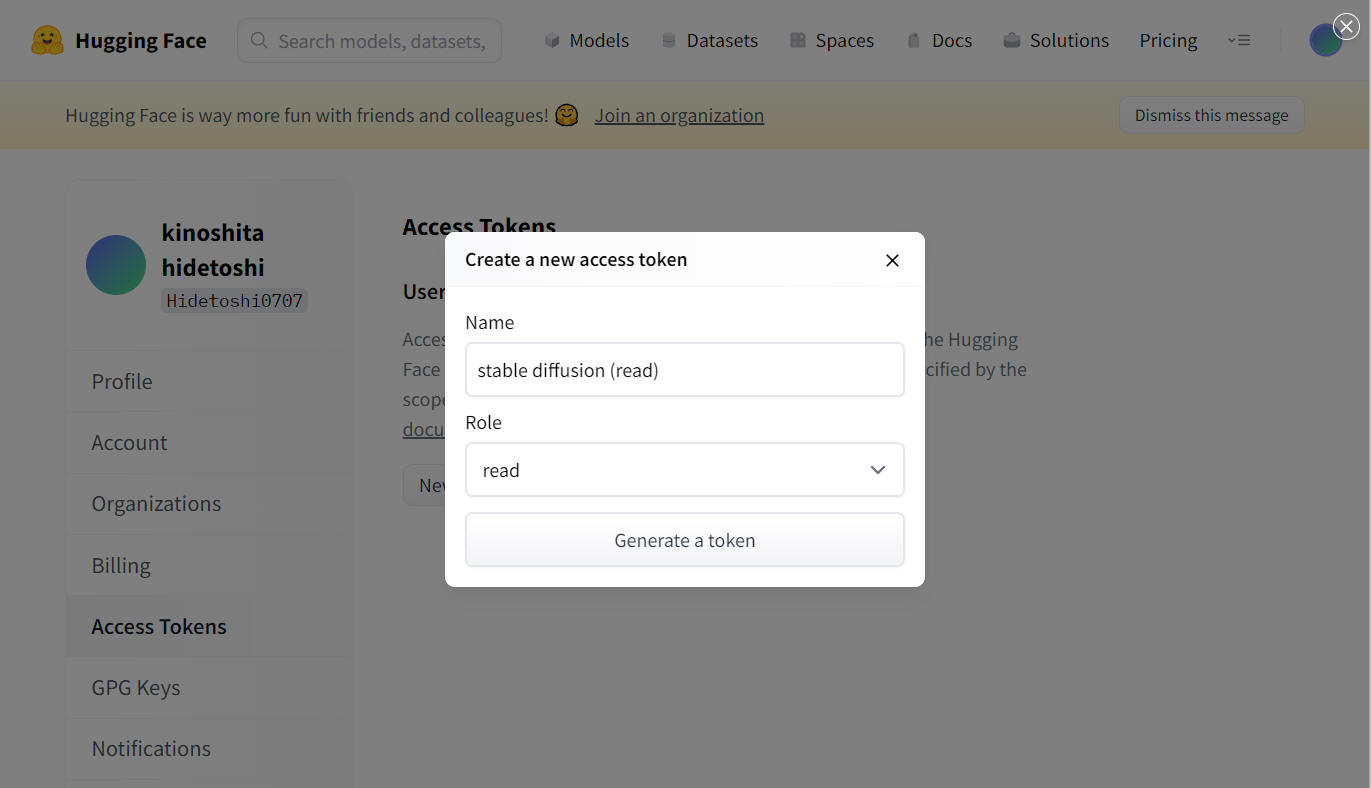
Task: Click the Hugging Face brand name text
Action: click(x=141, y=40)
